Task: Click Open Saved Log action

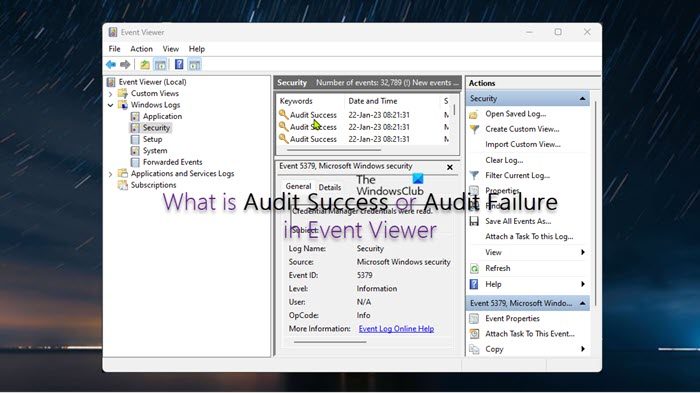Action: pos(516,114)
